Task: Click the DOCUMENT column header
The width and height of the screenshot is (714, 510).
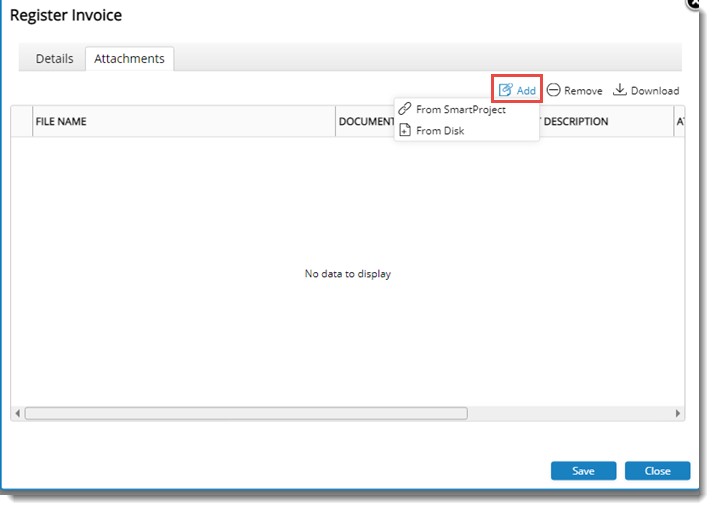Action: [366, 121]
